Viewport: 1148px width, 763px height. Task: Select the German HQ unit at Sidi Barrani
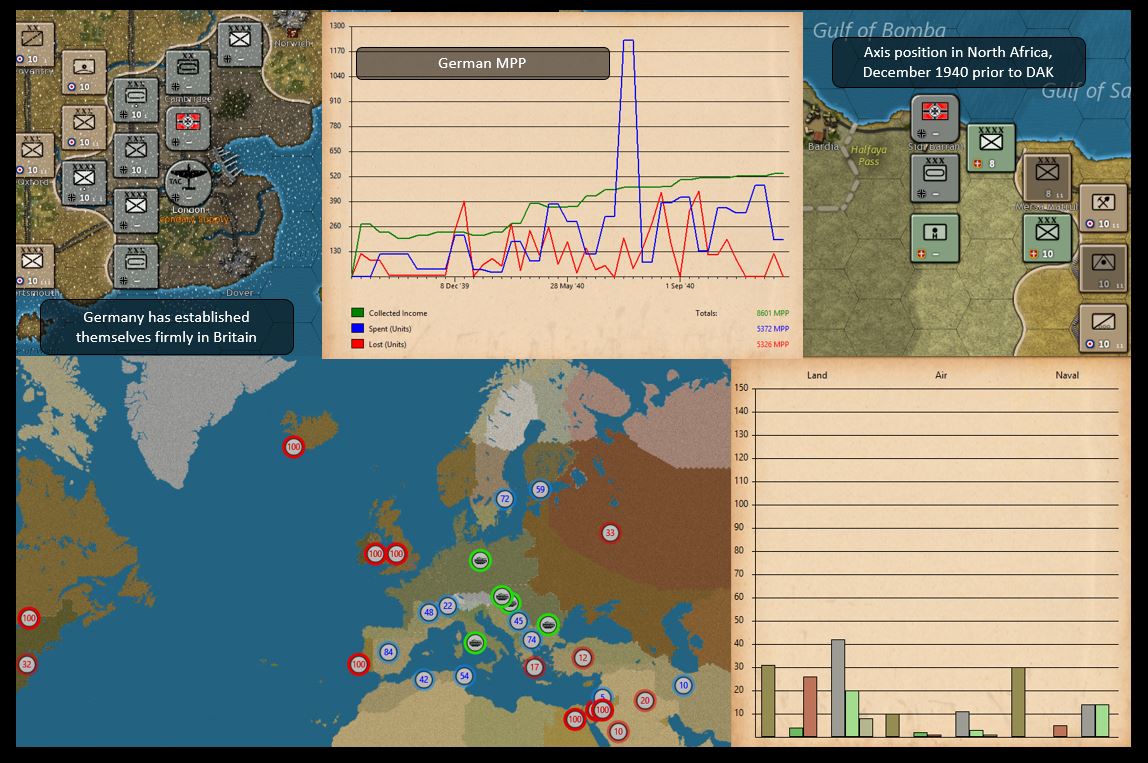click(x=935, y=118)
